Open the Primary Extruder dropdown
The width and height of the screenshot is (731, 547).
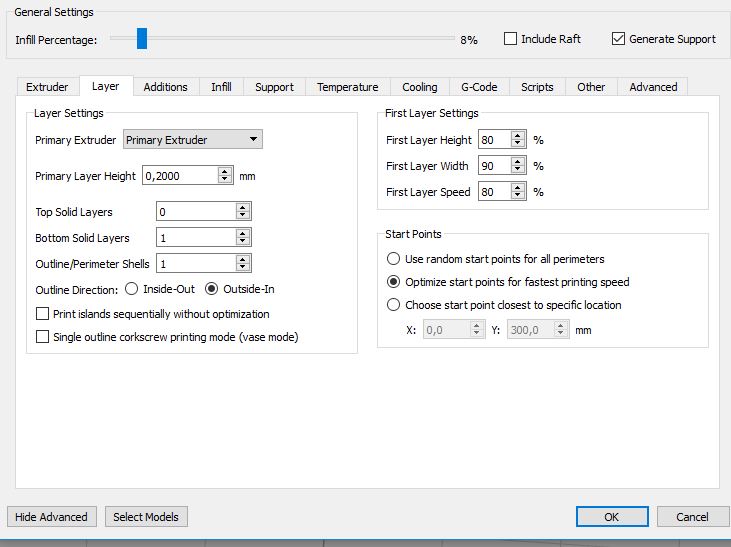[x=193, y=140]
